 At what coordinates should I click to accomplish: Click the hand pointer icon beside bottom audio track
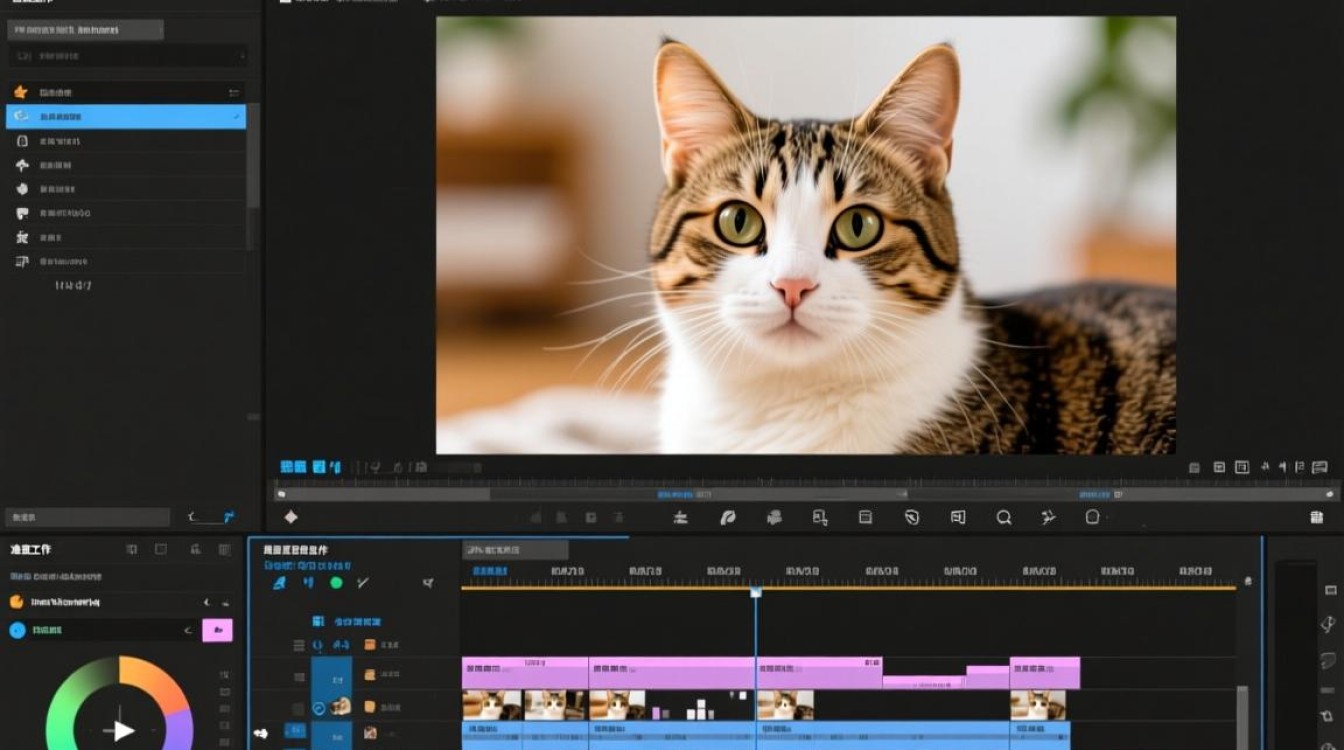point(261,733)
